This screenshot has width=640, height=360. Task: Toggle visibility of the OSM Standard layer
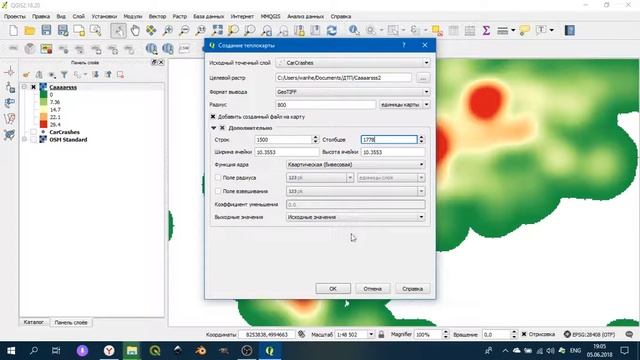coord(33,140)
